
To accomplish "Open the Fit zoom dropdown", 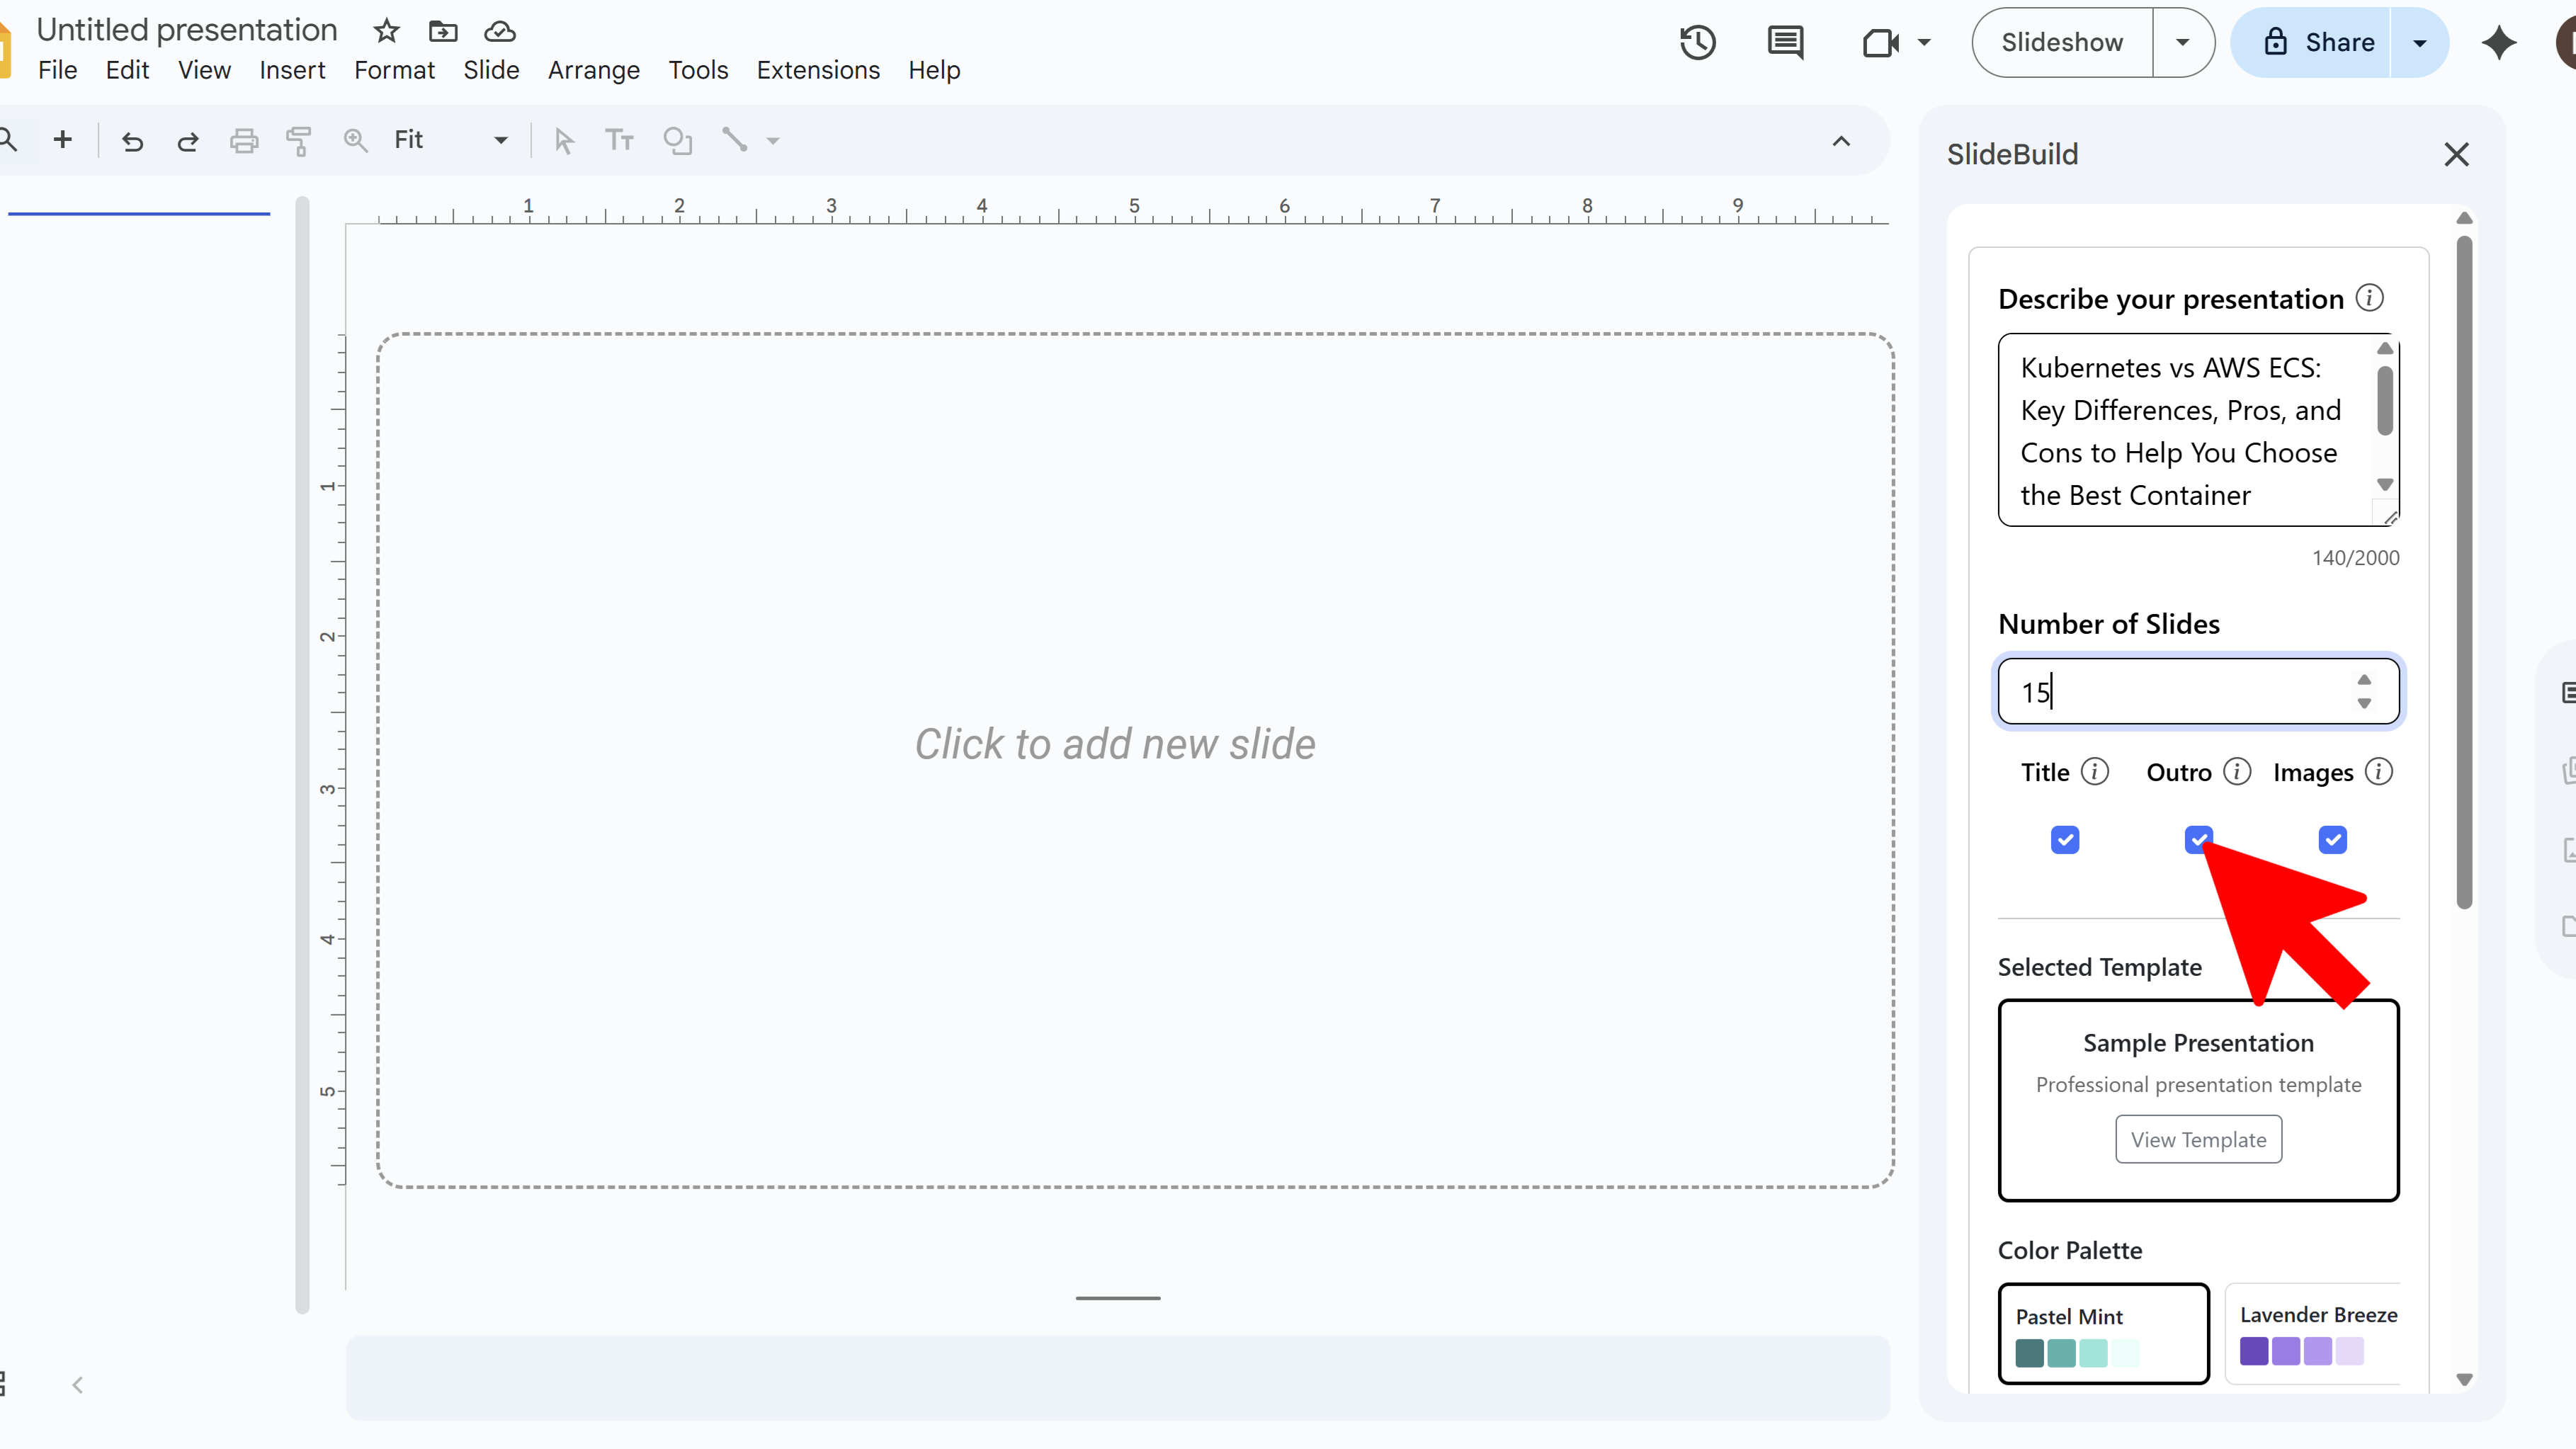I will 450,140.
